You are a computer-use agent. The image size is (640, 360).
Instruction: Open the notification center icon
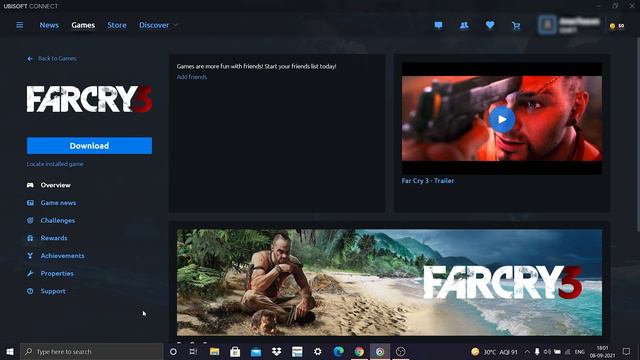click(x=627, y=351)
